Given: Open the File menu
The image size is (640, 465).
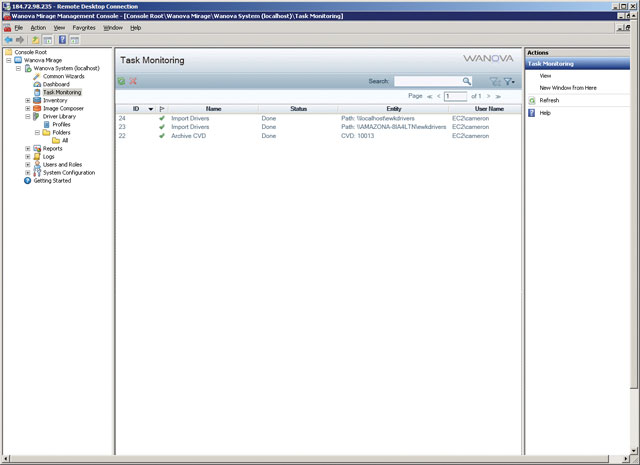Looking at the screenshot, I should [19, 28].
